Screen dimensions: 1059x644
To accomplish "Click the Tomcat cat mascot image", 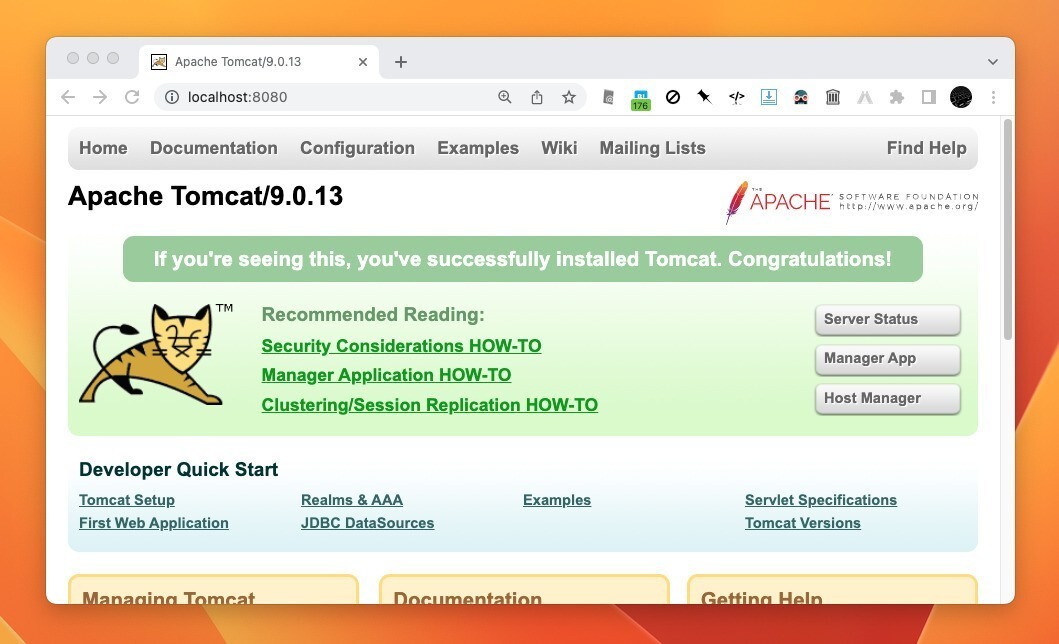I will click(x=156, y=354).
